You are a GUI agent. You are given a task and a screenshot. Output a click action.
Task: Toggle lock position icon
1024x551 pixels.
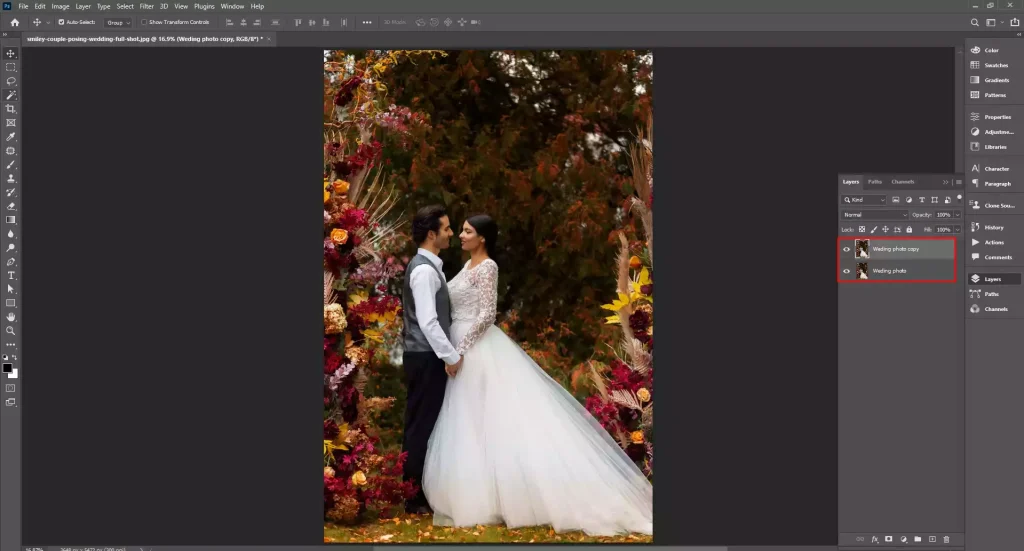coord(886,230)
